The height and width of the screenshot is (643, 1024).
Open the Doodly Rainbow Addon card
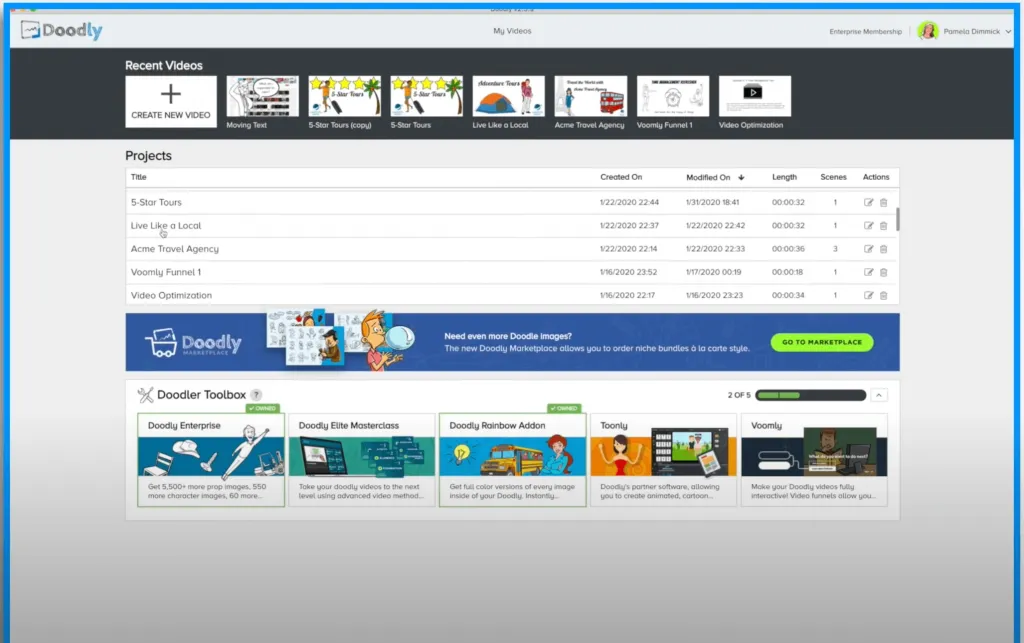pyautogui.click(x=513, y=460)
